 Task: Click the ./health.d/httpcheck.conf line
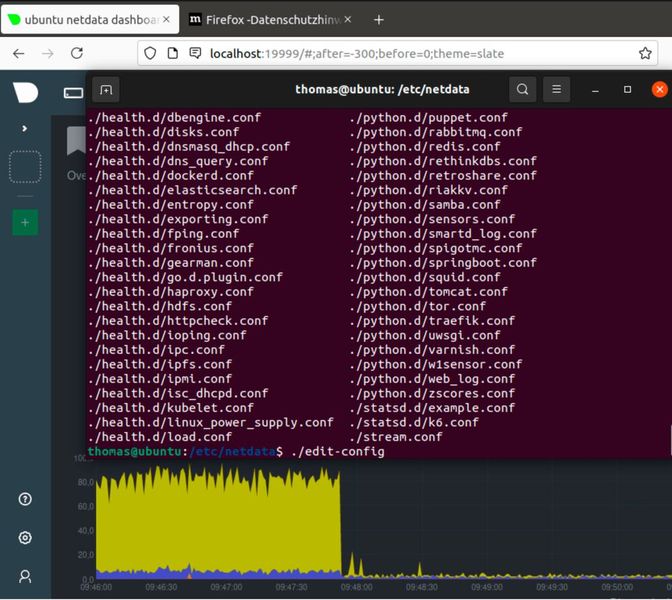pos(178,321)
